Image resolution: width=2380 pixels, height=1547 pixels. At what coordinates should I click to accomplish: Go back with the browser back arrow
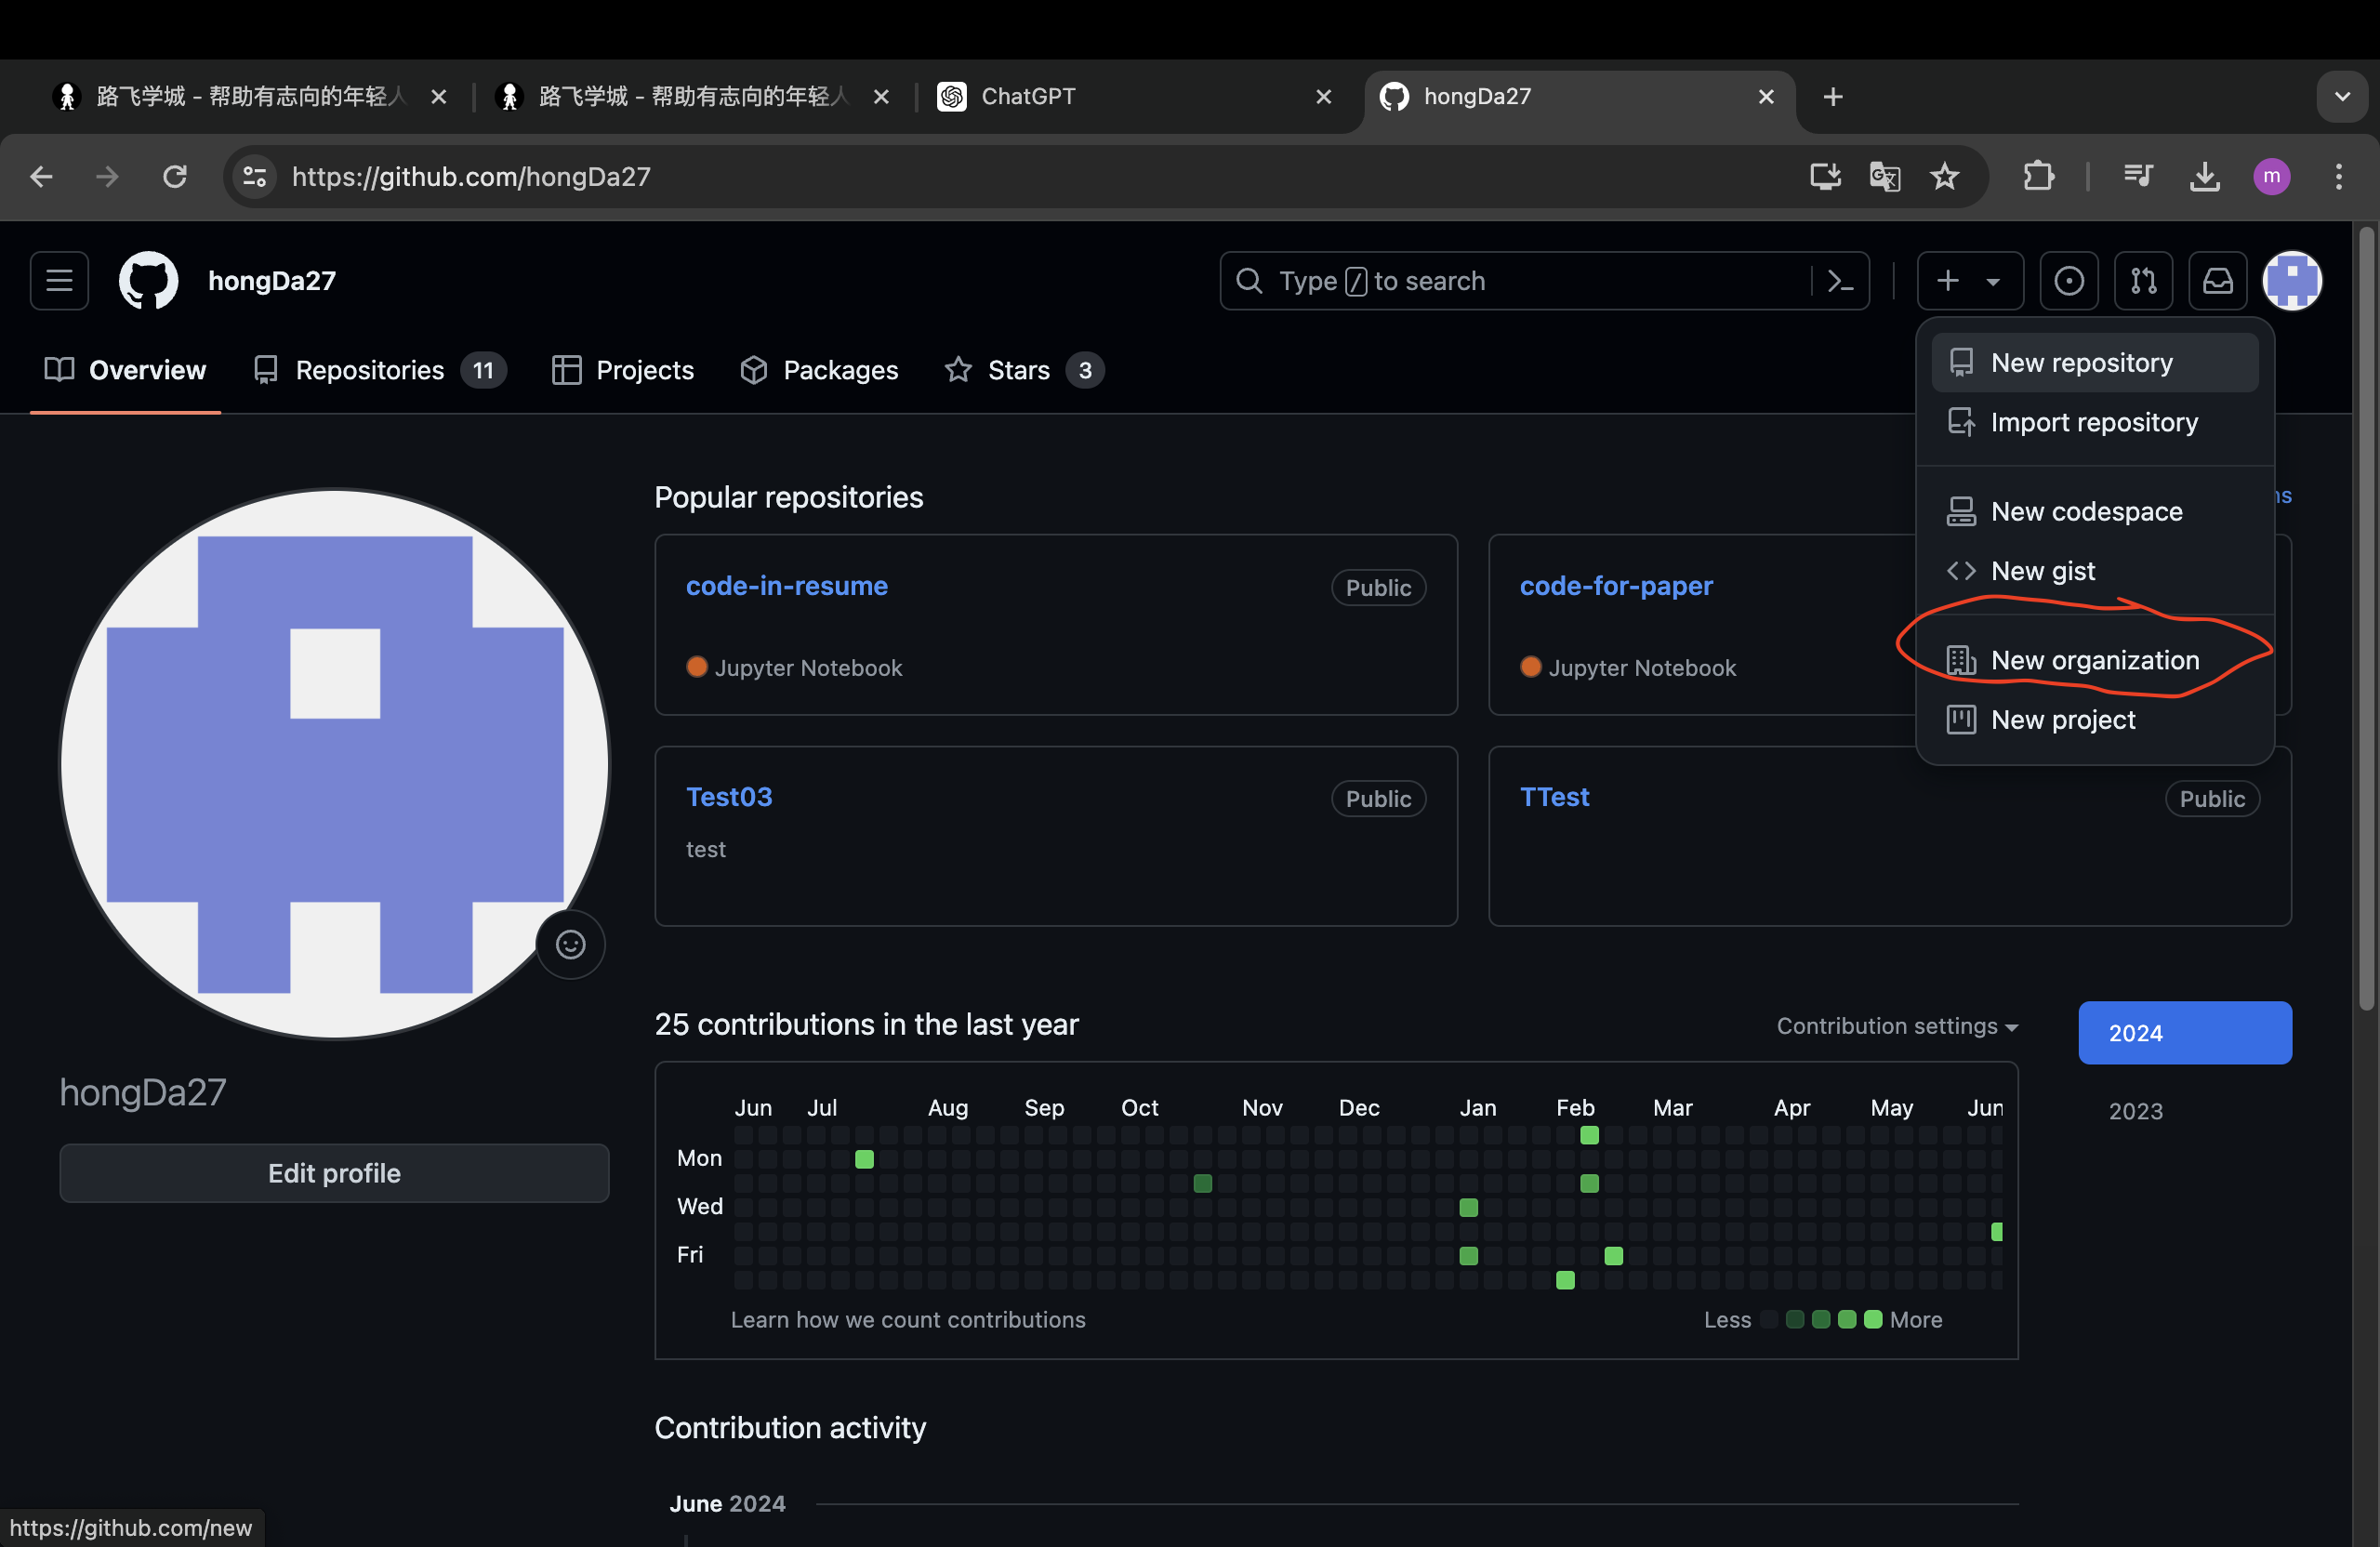41,177
